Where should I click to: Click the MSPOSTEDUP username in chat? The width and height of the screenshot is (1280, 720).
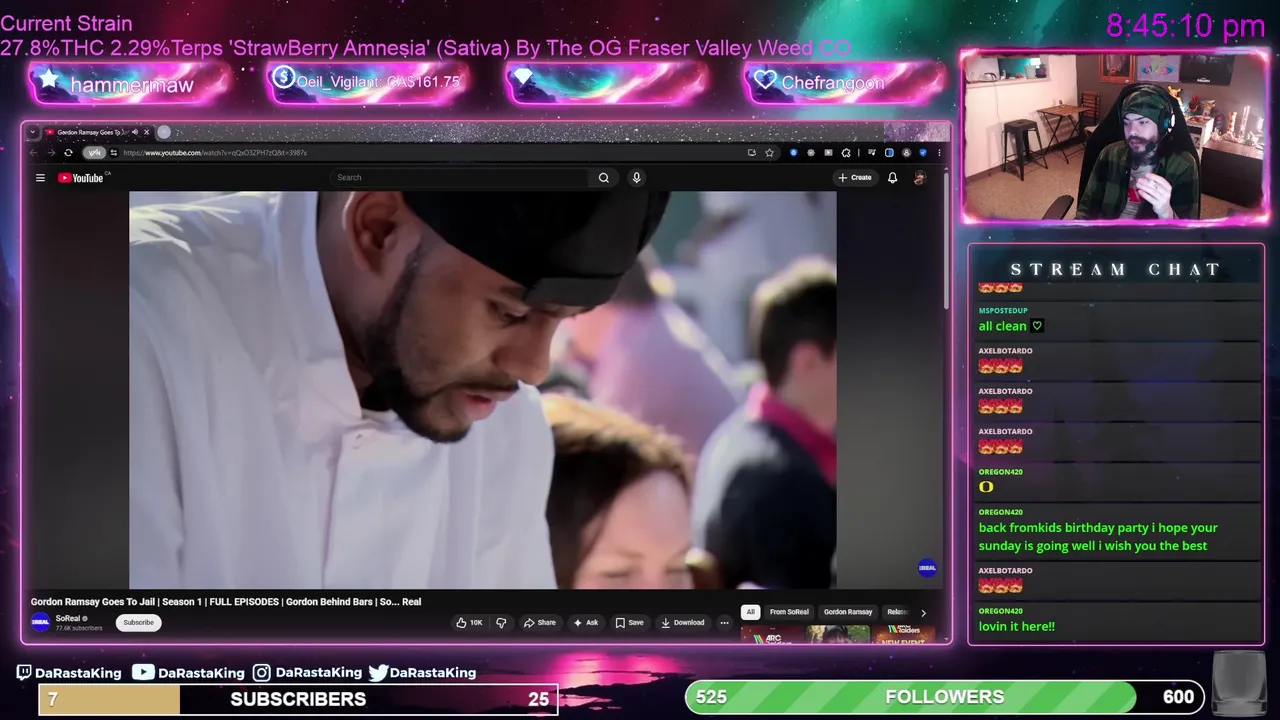1003,311
